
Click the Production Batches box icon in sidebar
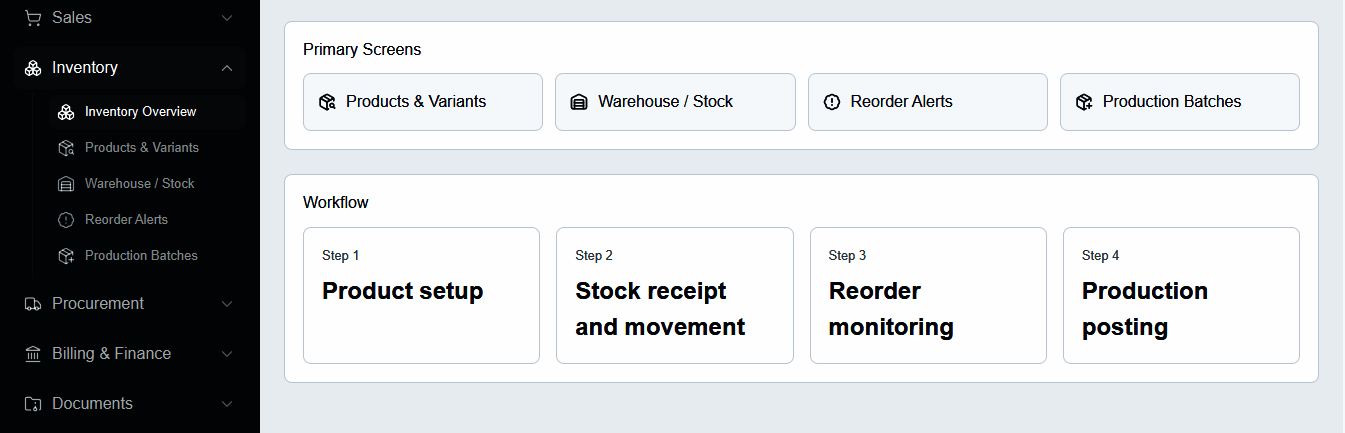[x=66, y=256]
